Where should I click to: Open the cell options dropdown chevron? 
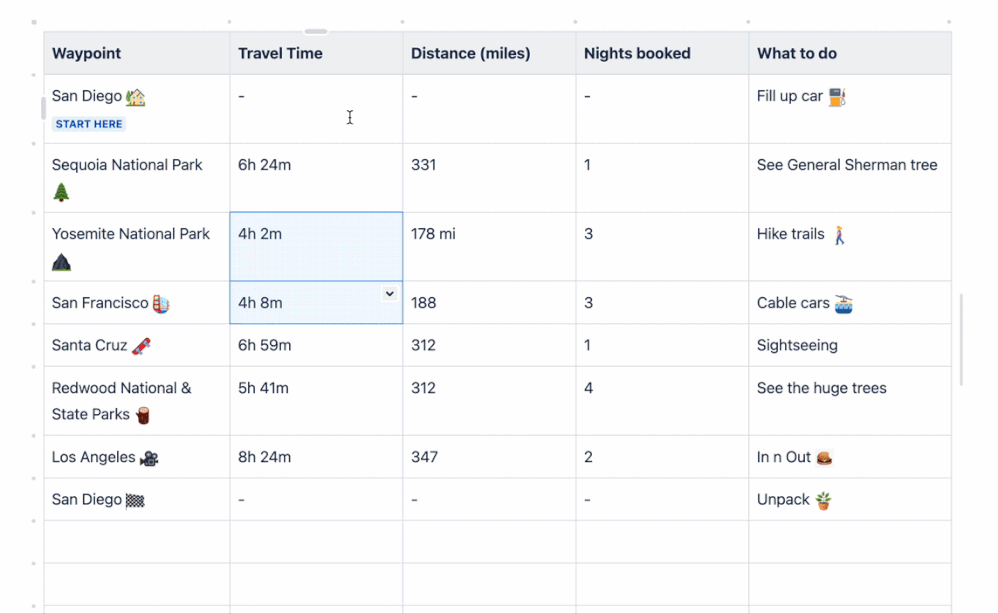coord(390,293)
